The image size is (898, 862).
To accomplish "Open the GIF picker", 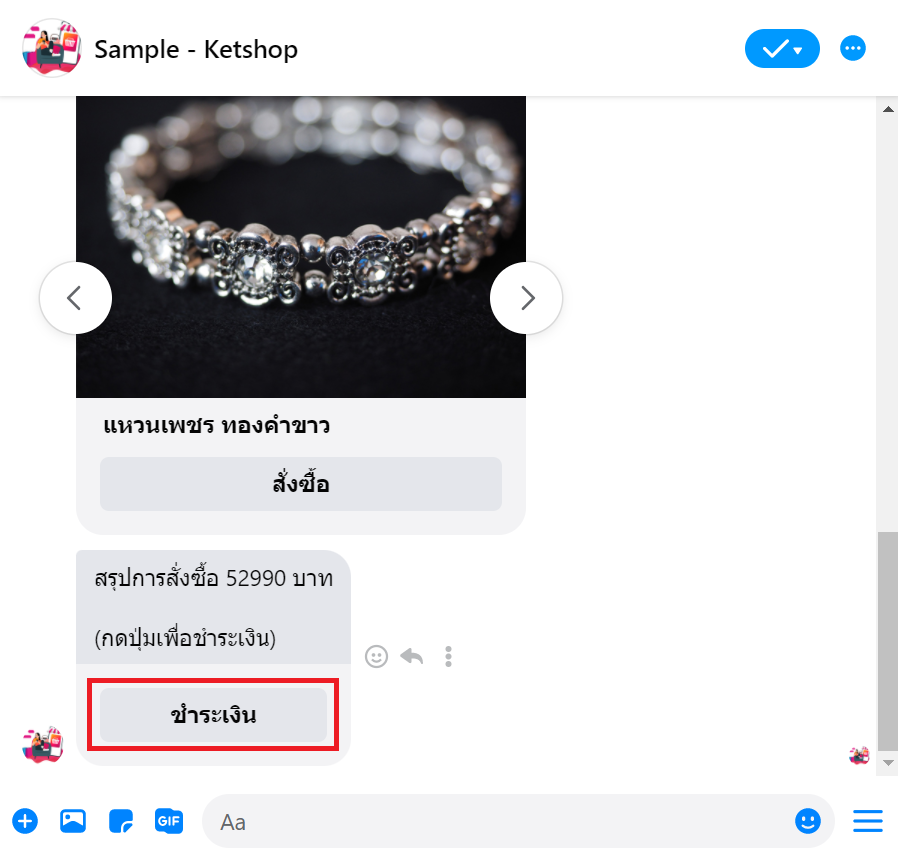I will [169, 821].
